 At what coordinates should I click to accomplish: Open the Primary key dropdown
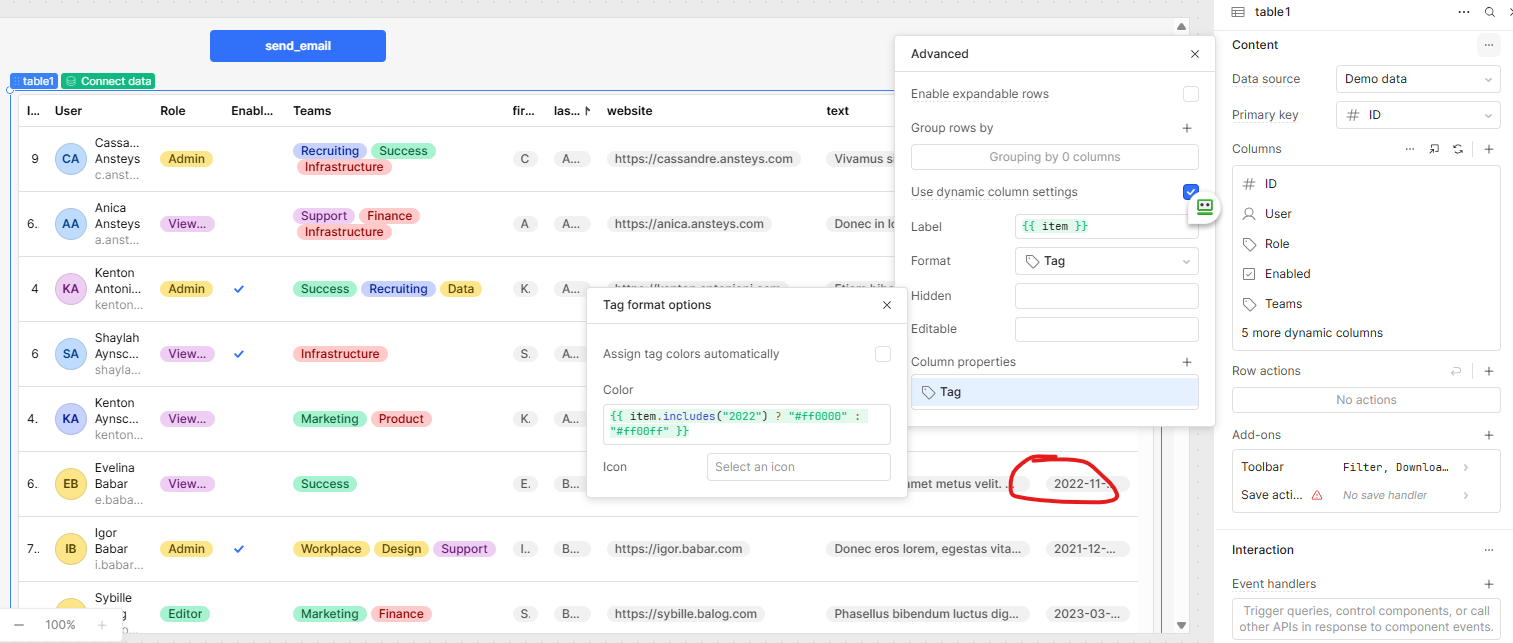(1417, 115)
